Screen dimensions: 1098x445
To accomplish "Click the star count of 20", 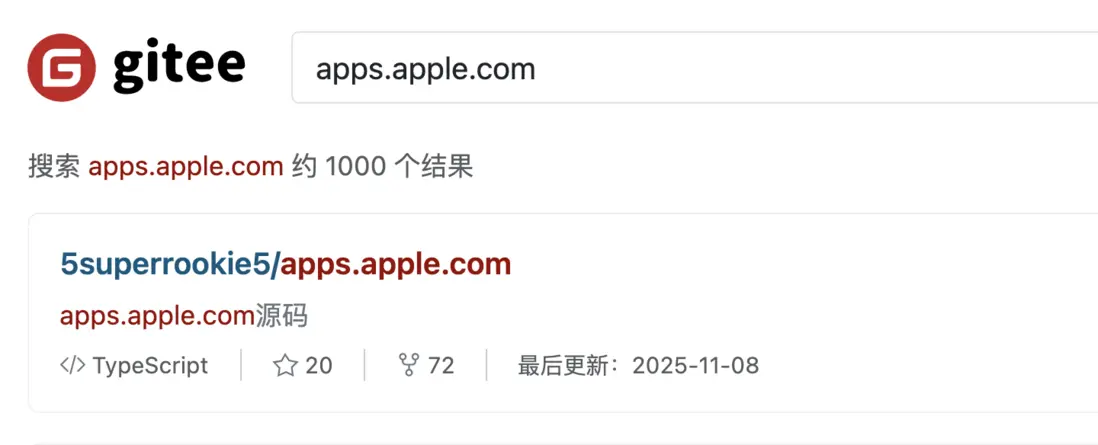I will pyautogui.click(x=319, y=366).
